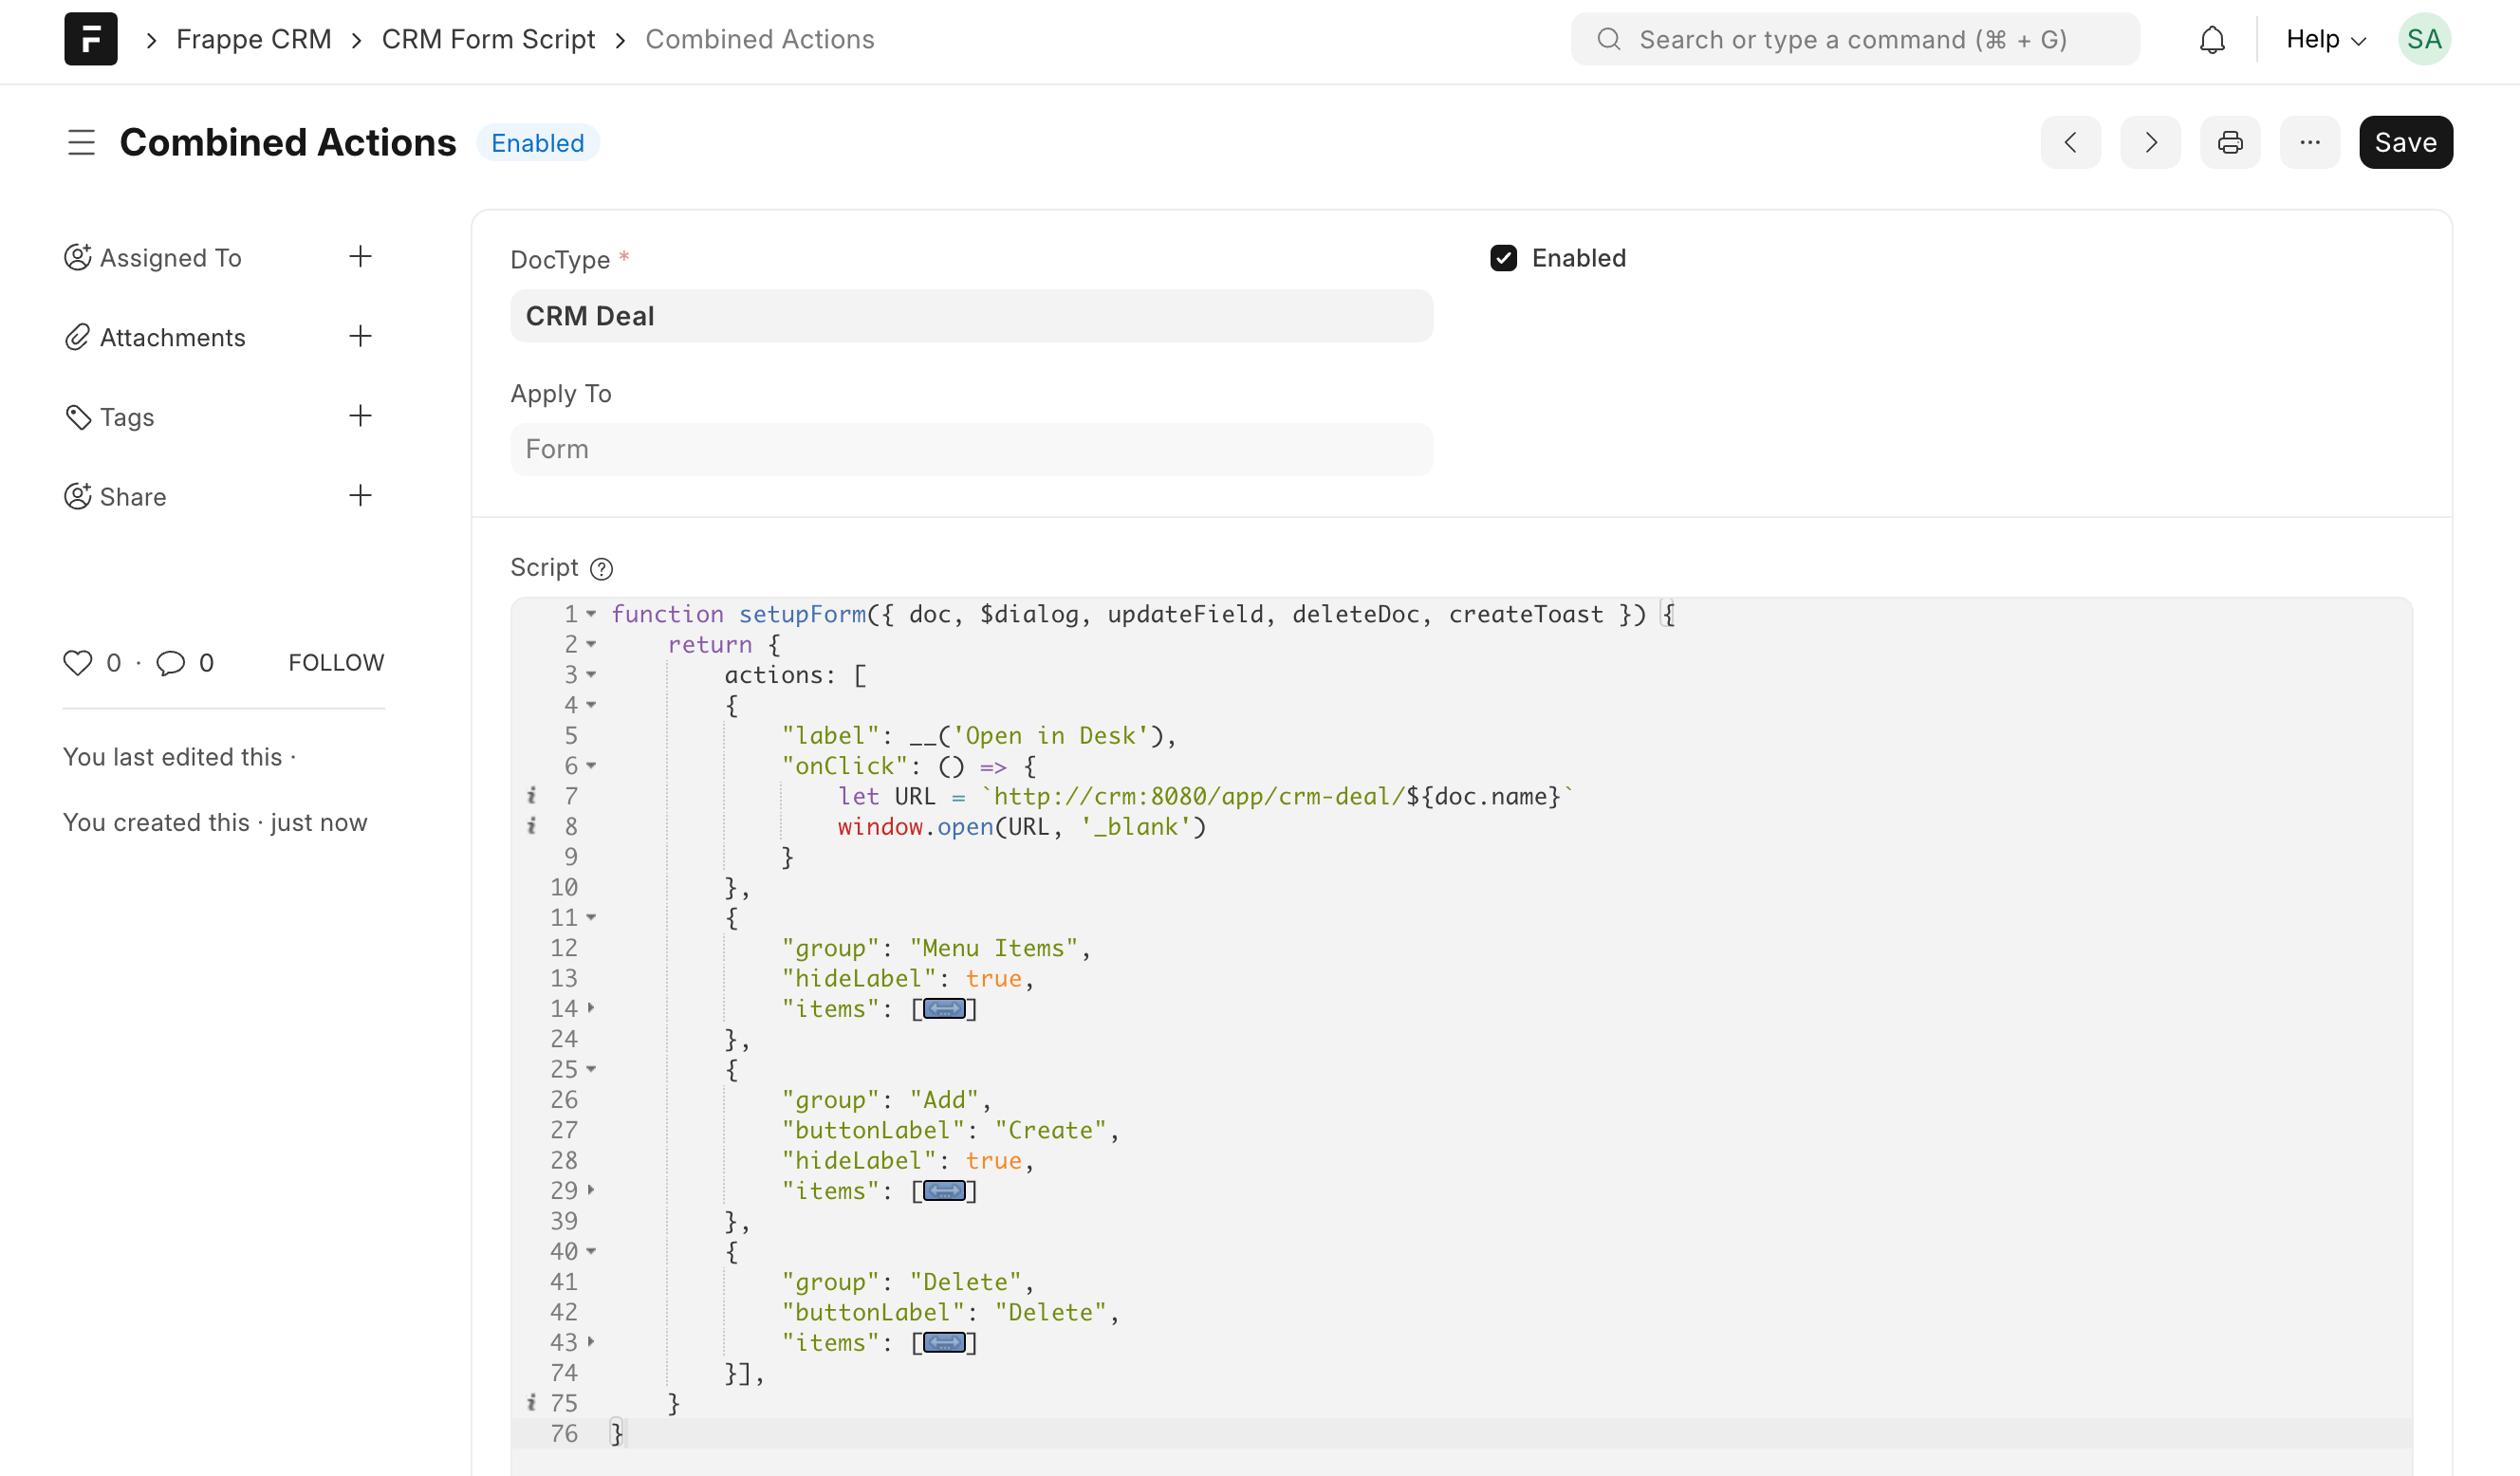The image size is (2520, 1476).
Task: Navigate to CRM Form Script breadcrumb
Action: tap(488, 39)
